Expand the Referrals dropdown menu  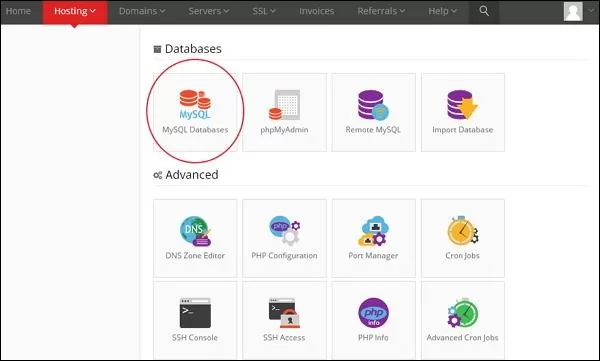pos(381,11)
